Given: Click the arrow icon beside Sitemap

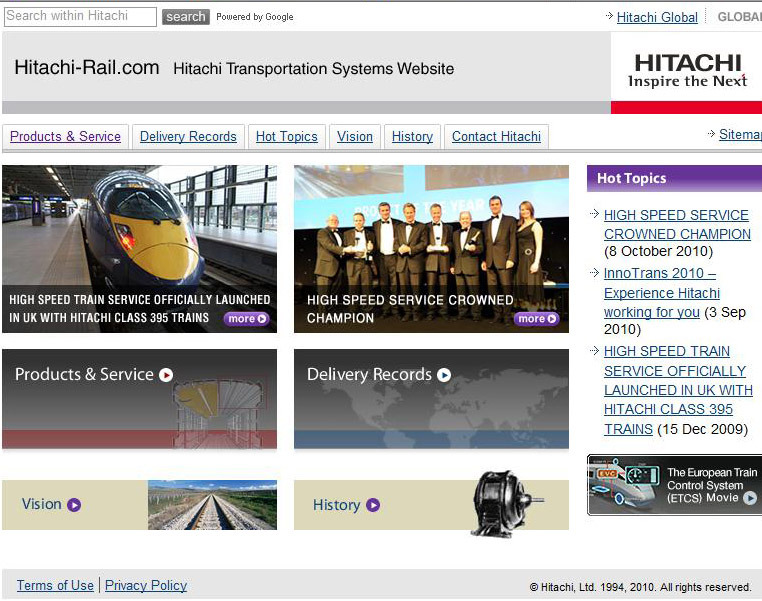Looking at the screenshot, I should click(x=711, y=133).
